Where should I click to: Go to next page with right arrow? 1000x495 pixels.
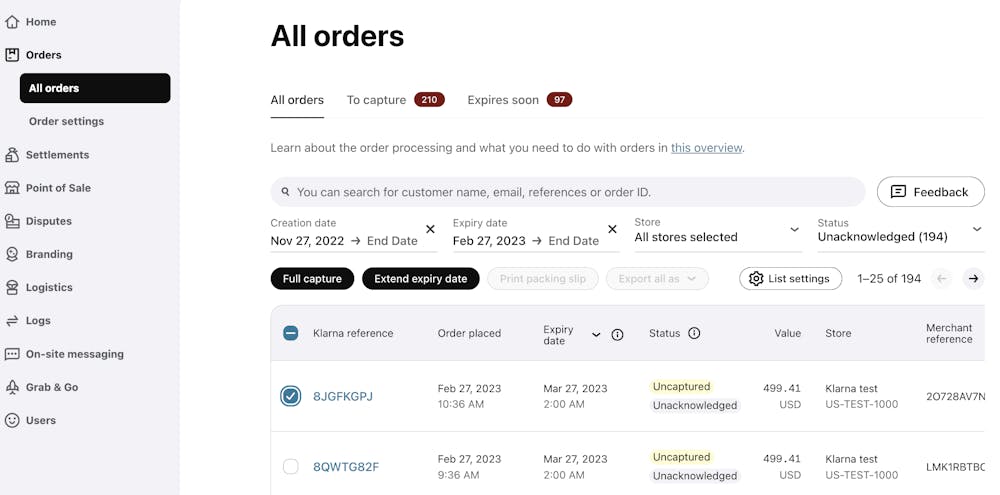[973, 279]
